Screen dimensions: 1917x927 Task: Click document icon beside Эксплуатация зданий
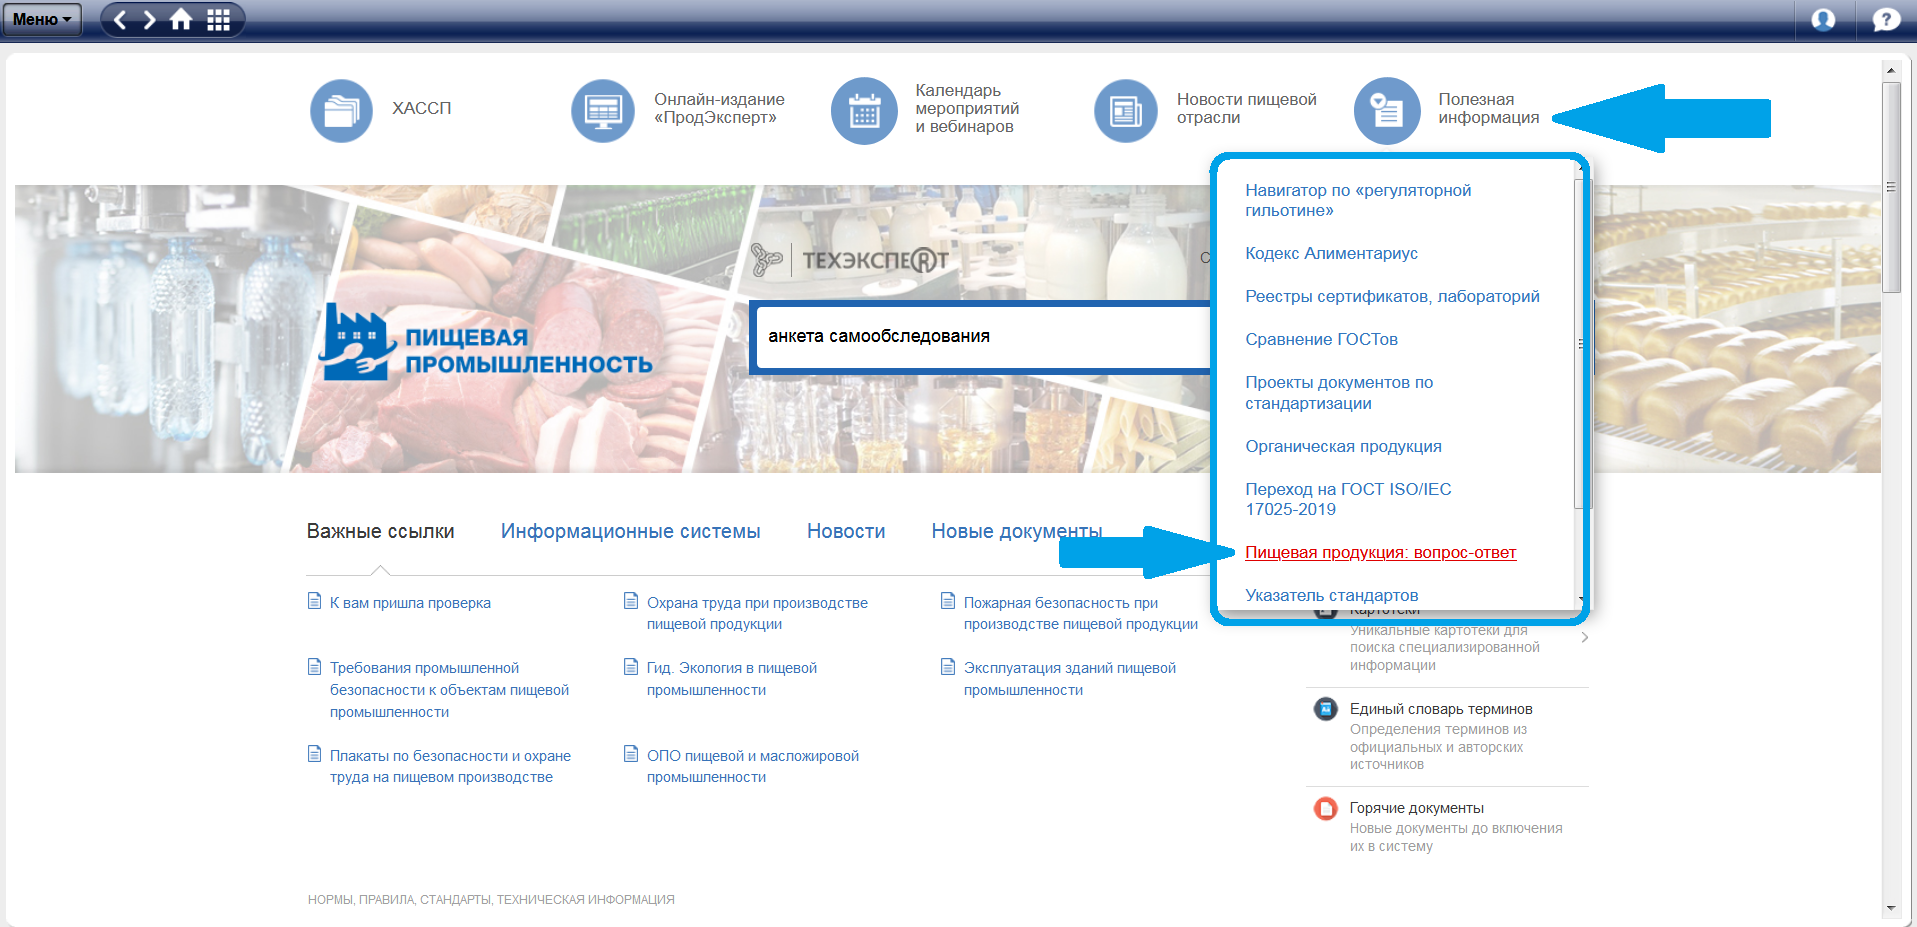click(x=948, y=666)
